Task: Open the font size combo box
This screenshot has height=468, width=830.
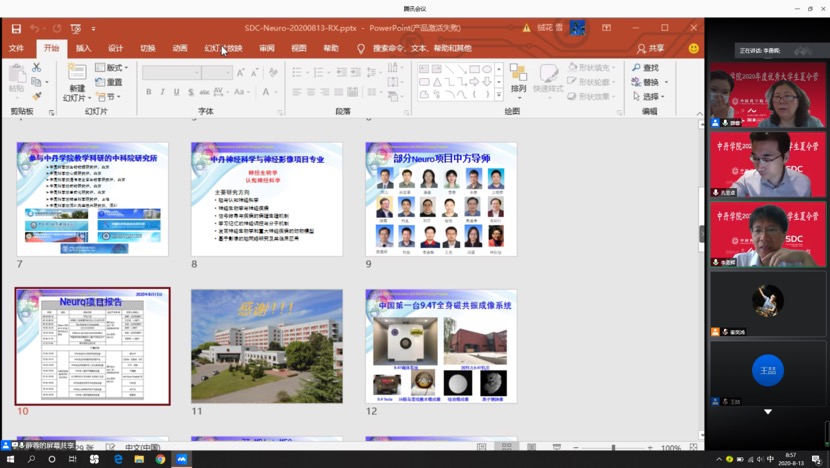Action: click(217, 73)
